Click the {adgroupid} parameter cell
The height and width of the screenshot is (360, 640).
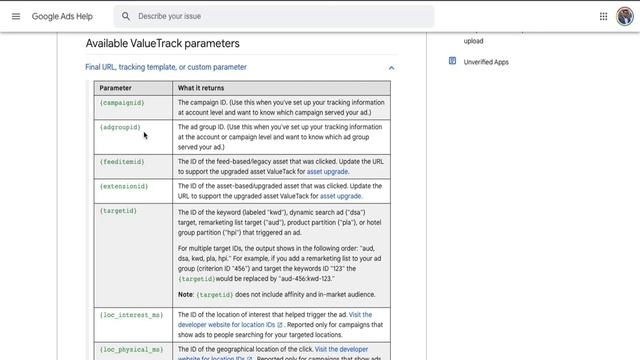point(133,137)
